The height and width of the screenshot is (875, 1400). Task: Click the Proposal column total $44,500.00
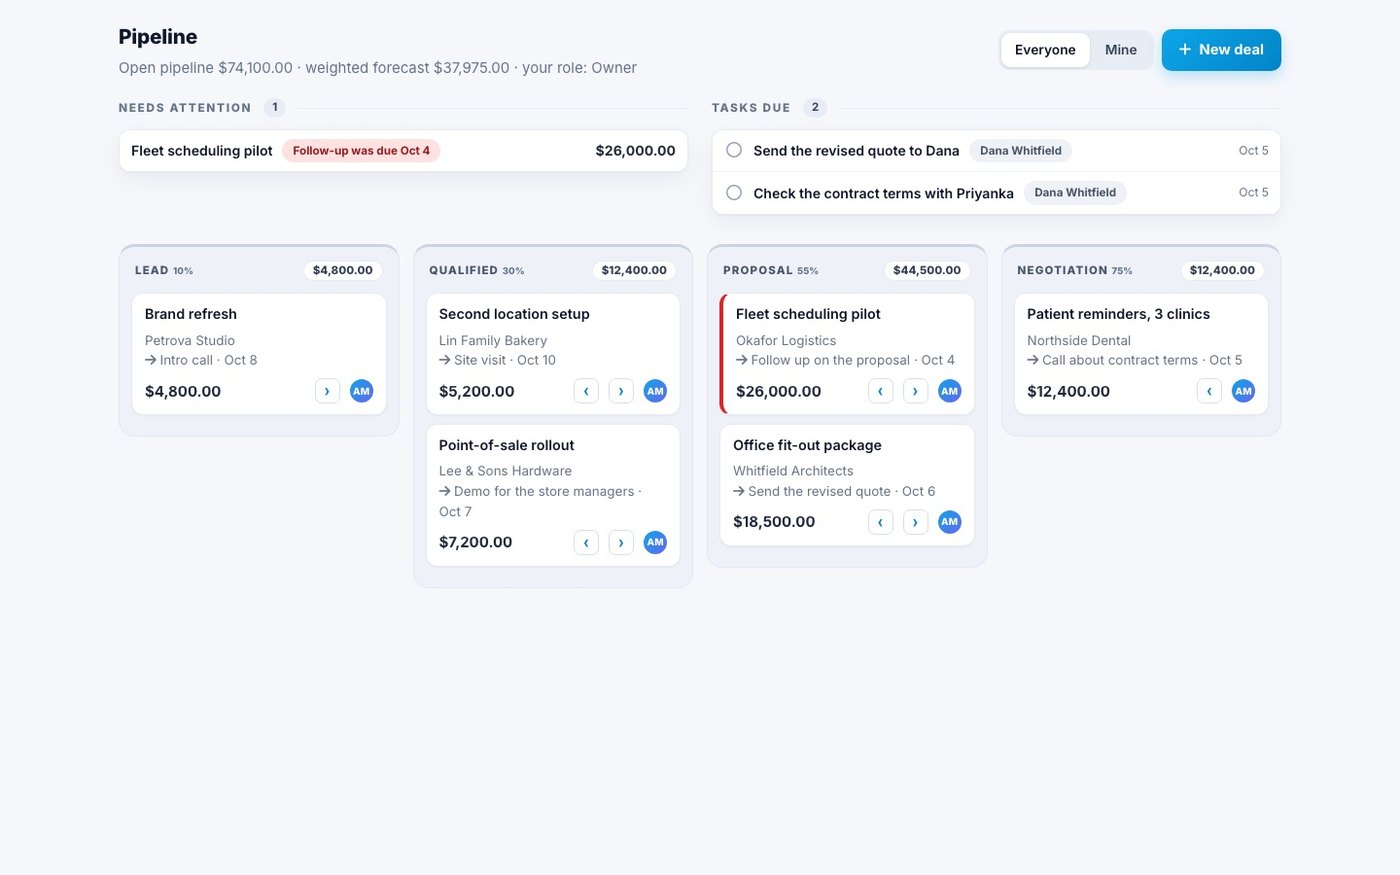(927, 270)
